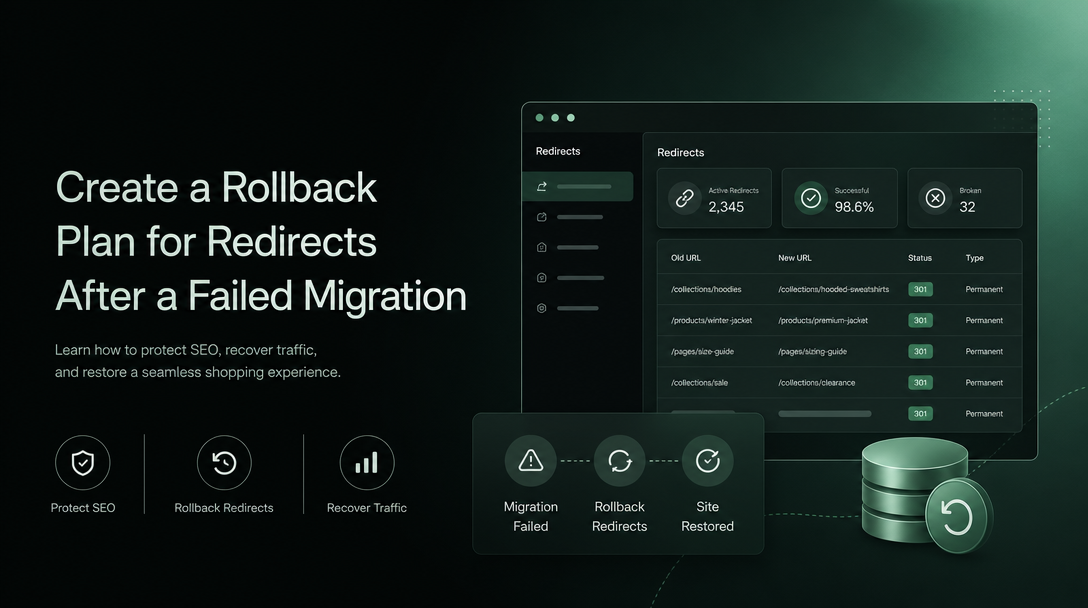Click the Migration Failed warning triangle icon
Screen dimensions: 1088x608
[531, 460]
